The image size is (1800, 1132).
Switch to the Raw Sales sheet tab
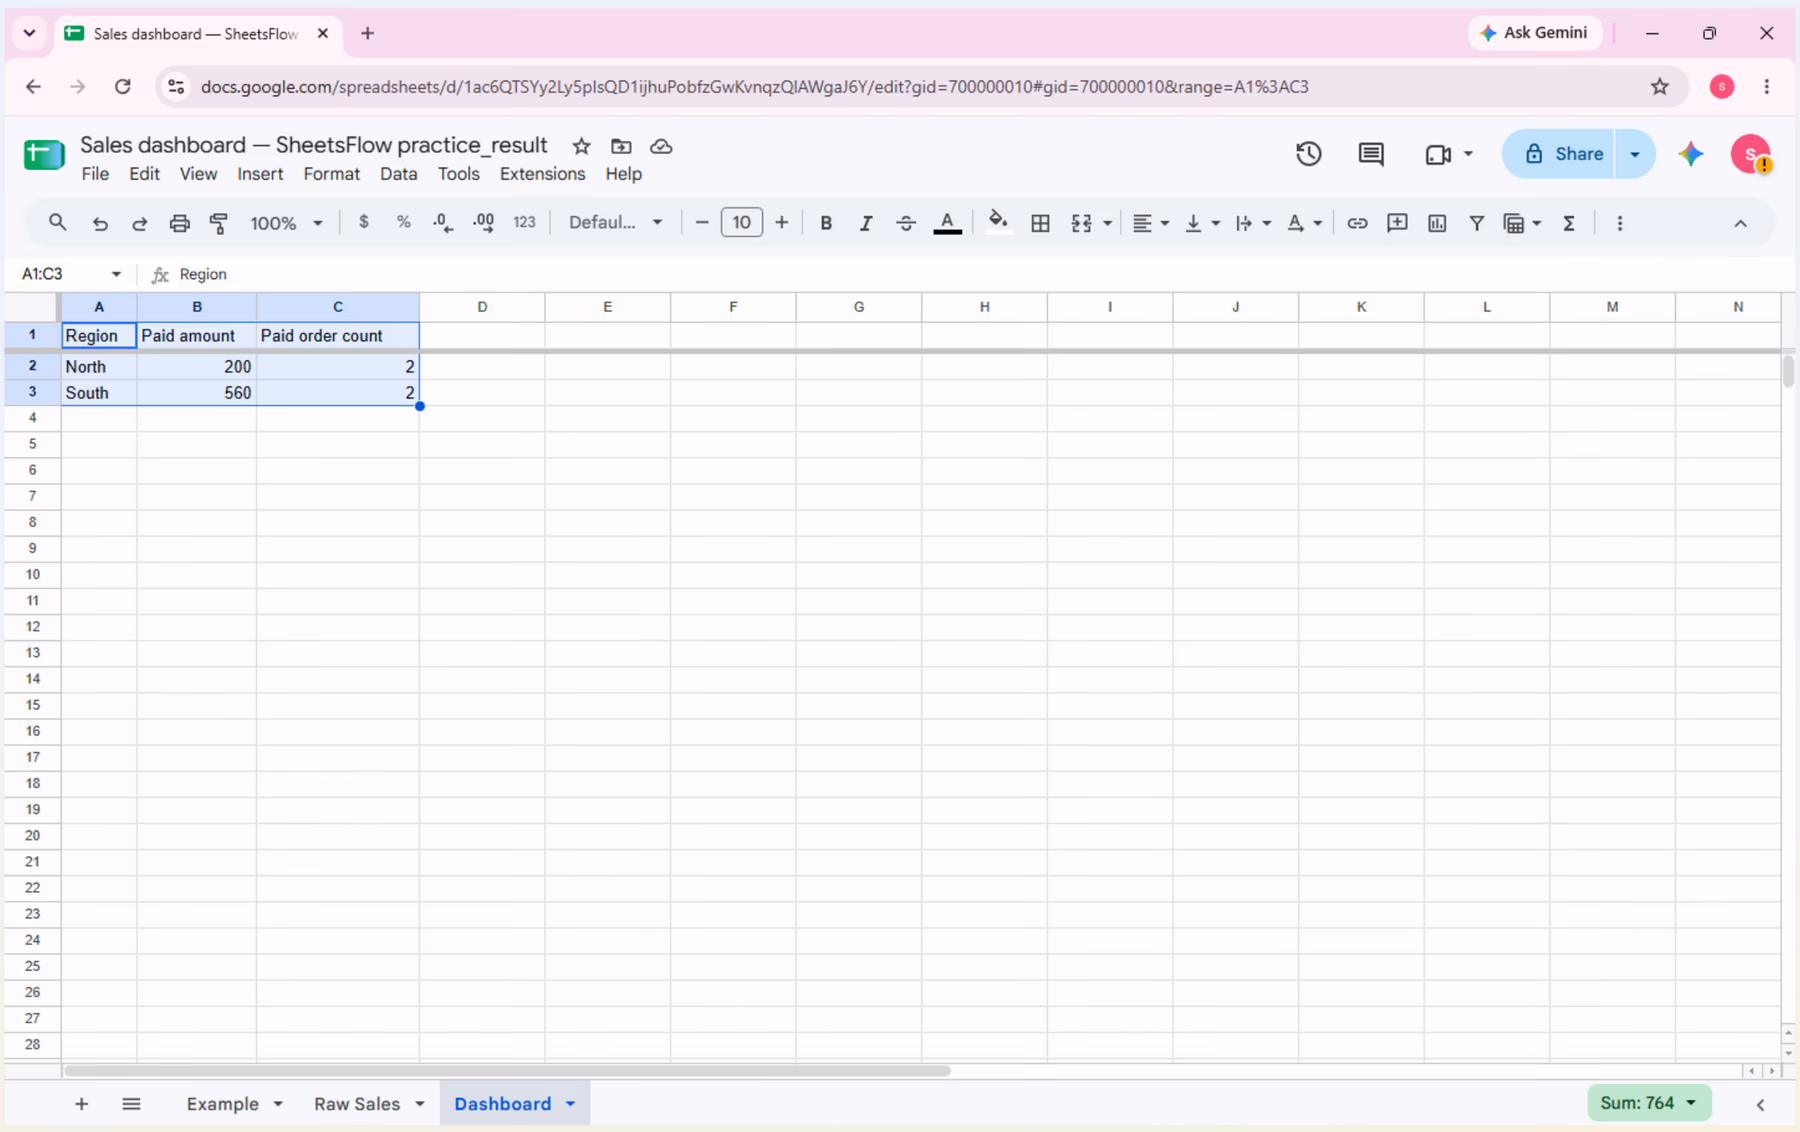click(x=357, y=1104)
